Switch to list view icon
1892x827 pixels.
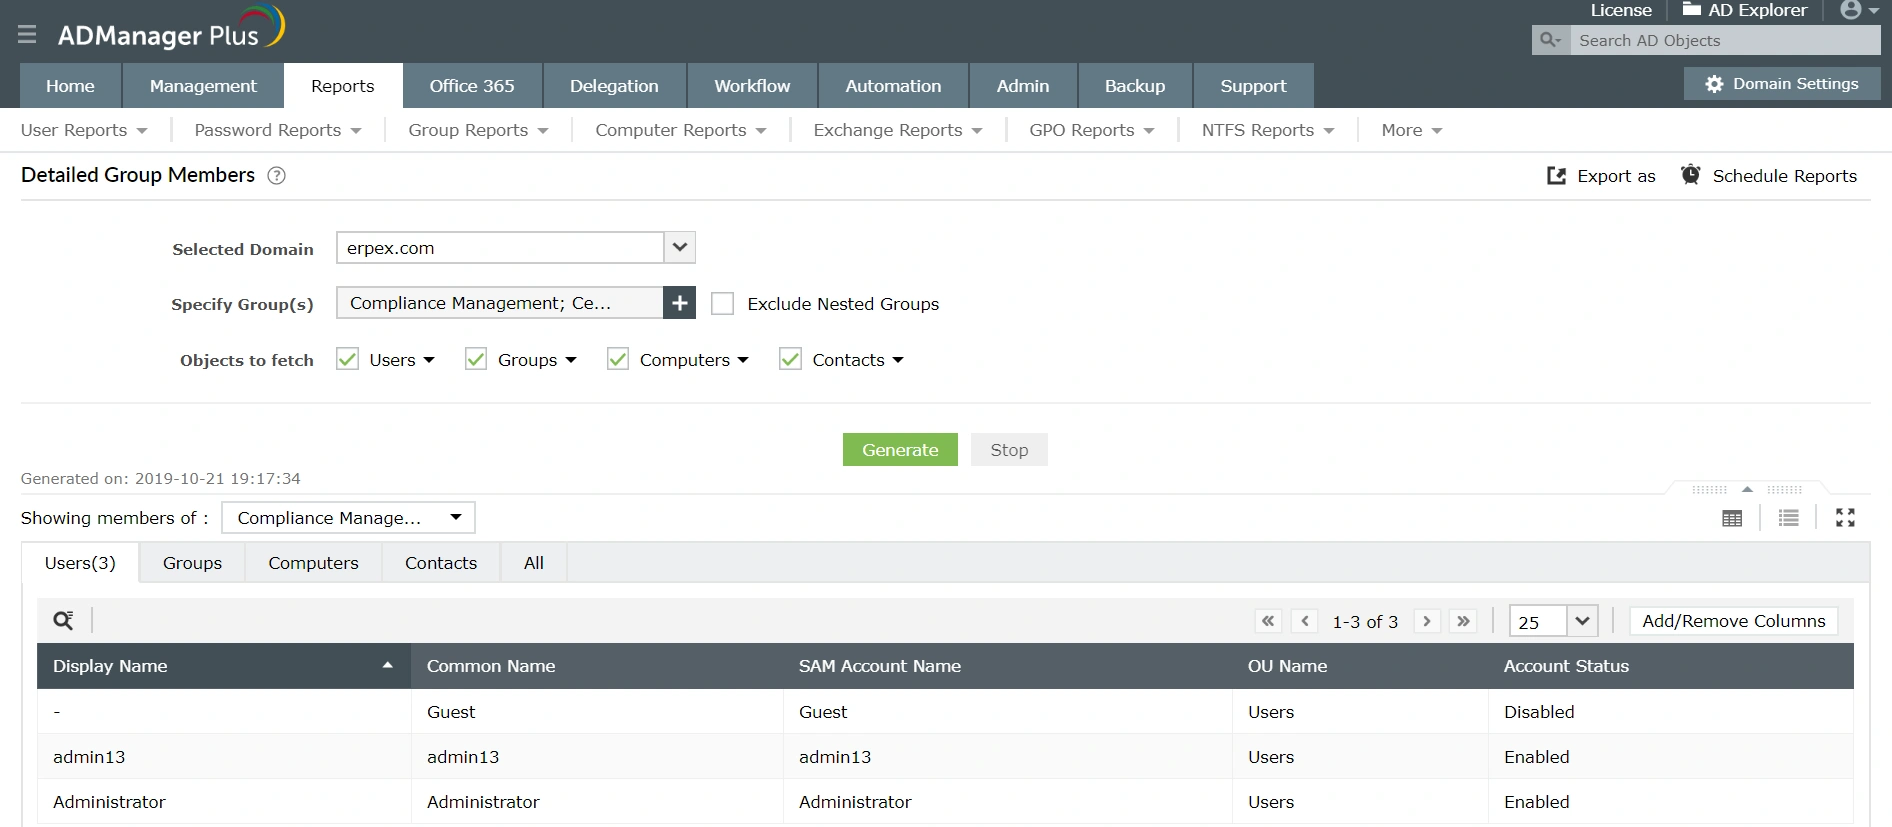[x=1789, y=518]
